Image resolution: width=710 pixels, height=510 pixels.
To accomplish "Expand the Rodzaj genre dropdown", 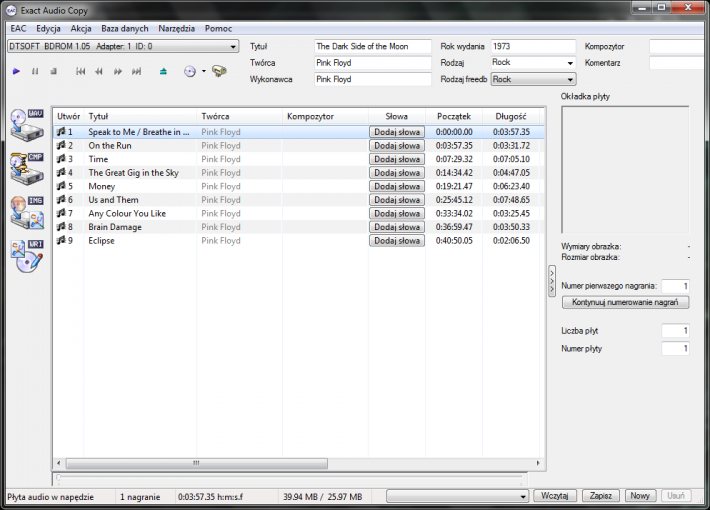I will 570,63.
